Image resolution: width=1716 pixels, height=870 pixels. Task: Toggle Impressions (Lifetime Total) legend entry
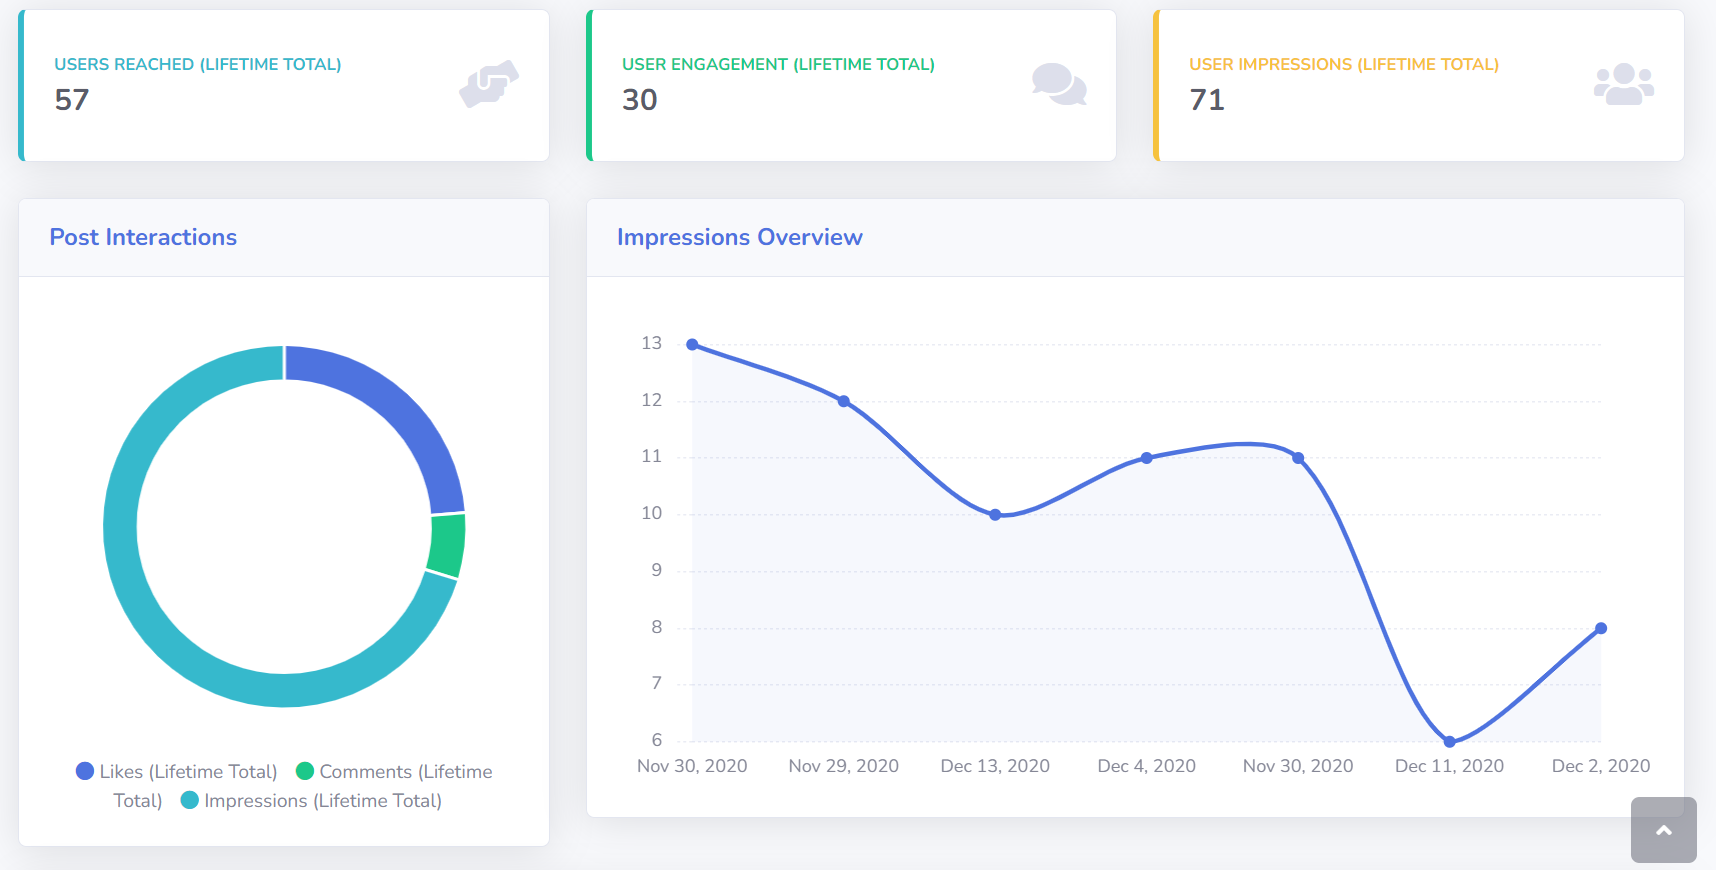[x=311, y=800]
